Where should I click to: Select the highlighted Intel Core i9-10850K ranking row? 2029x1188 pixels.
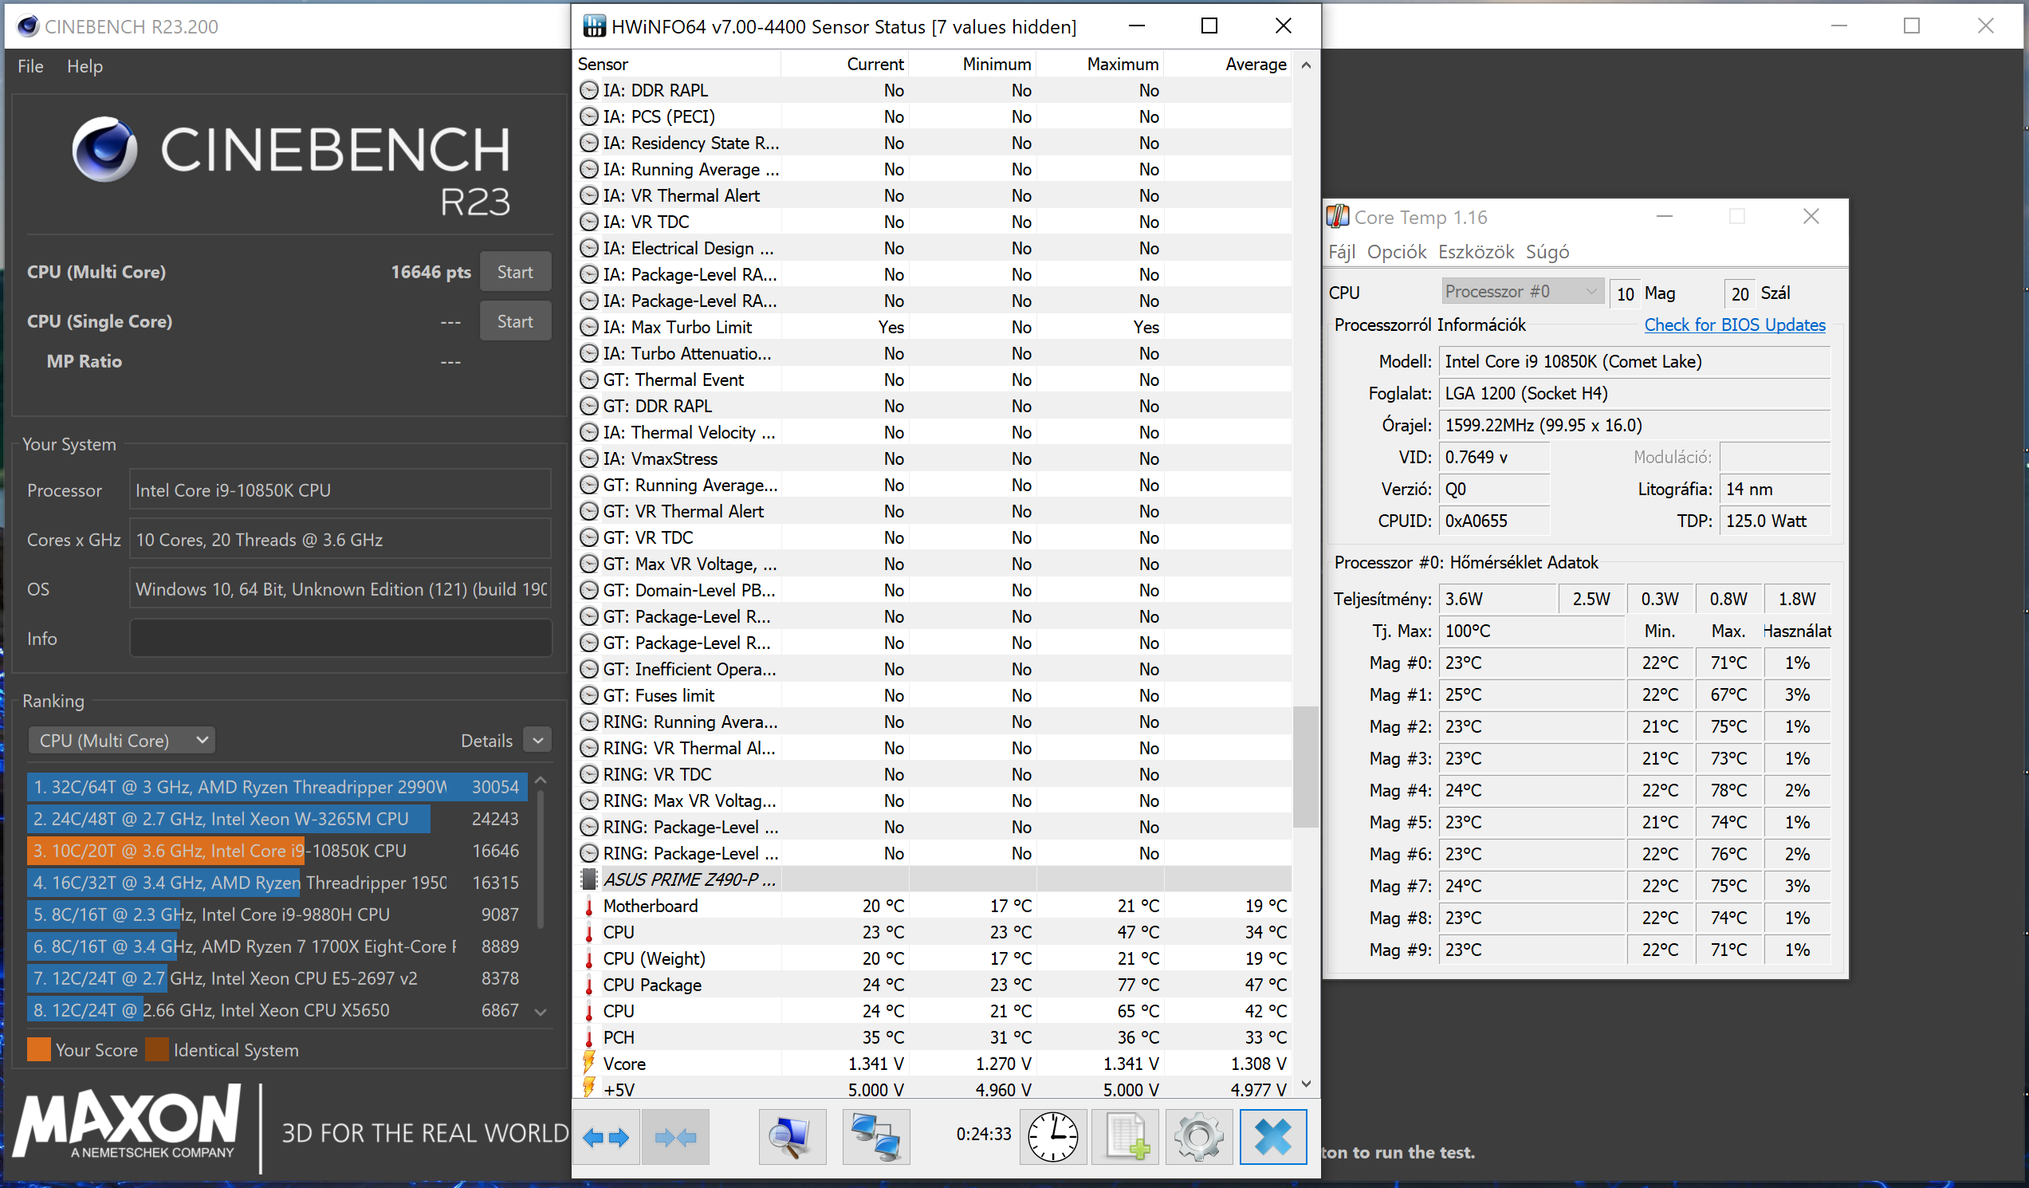pos(277,851)
